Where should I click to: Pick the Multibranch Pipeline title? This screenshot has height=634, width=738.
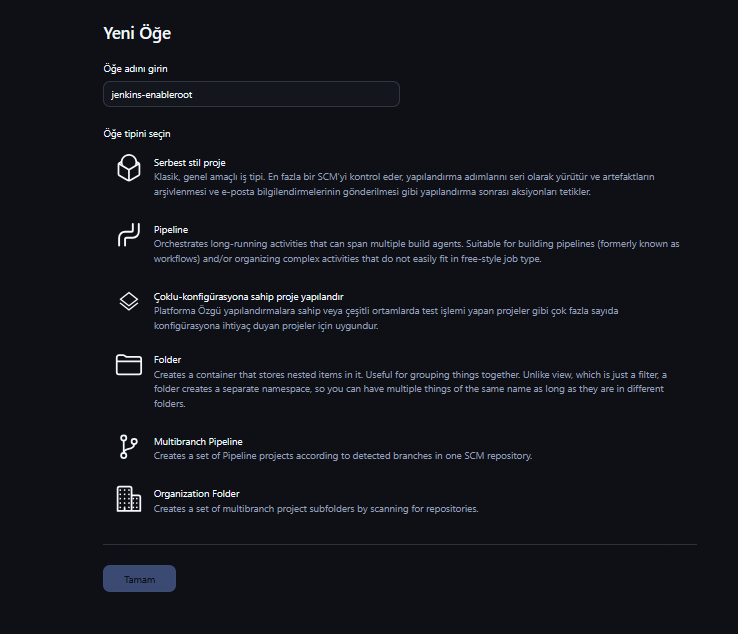point(197,442)
